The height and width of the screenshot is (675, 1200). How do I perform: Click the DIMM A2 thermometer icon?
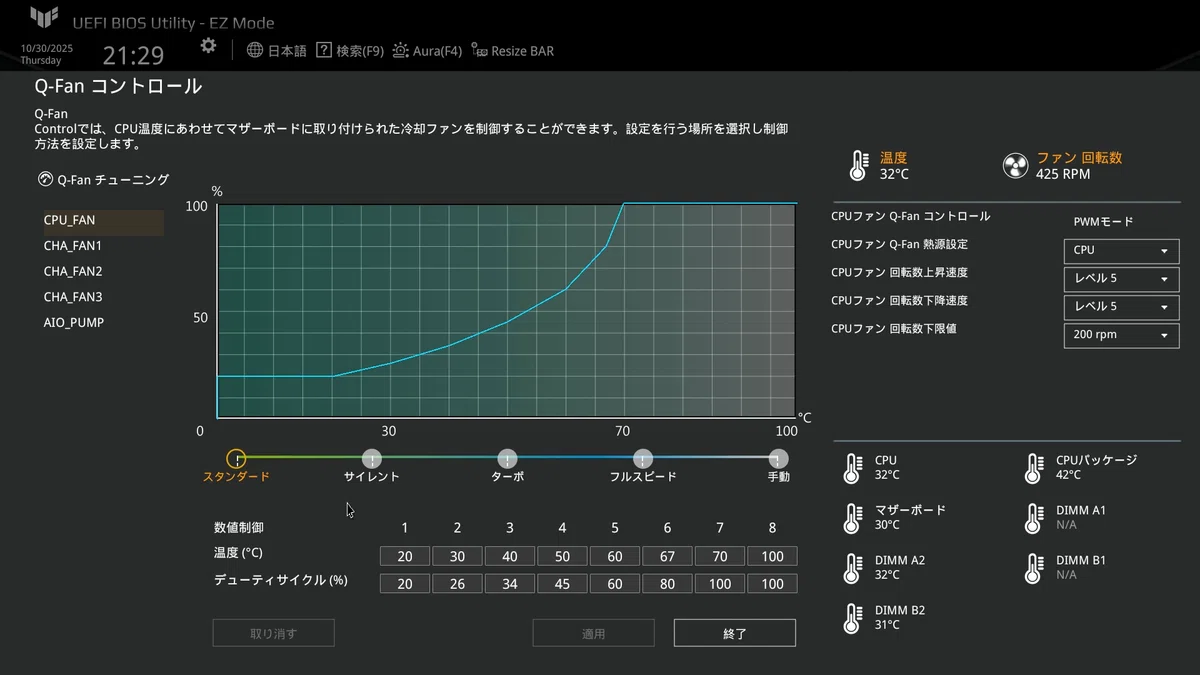coord(852,568)
